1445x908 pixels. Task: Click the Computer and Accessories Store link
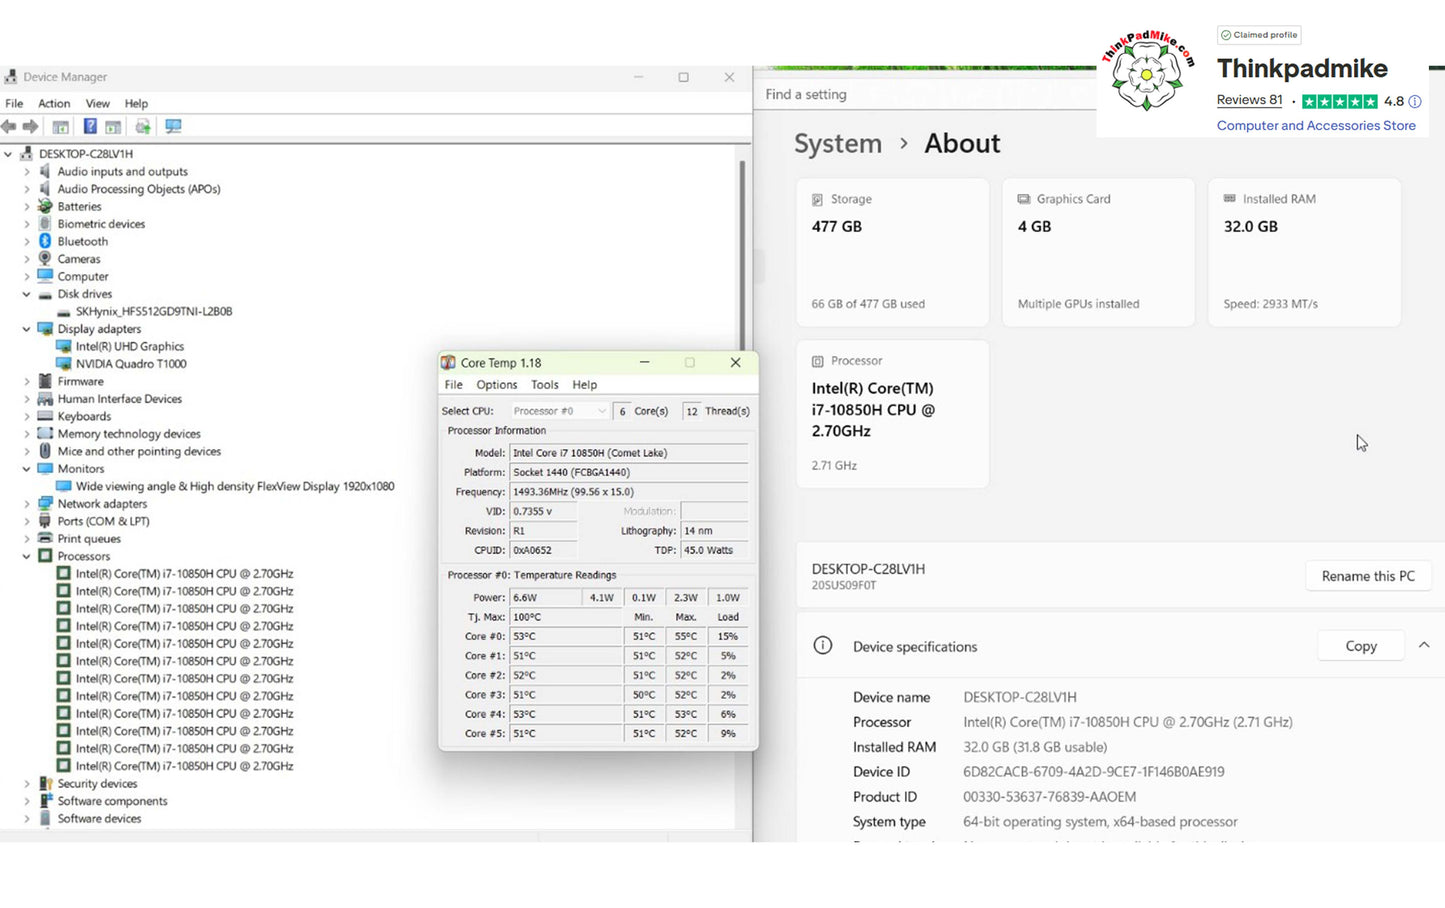pos(1315,126)
